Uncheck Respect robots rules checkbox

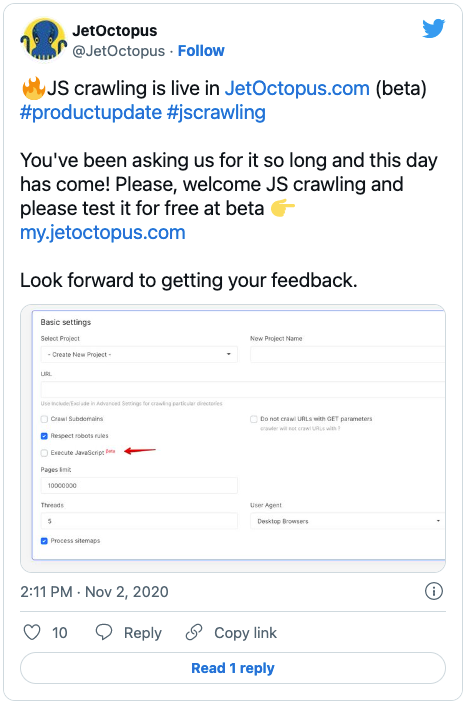coord(44,436)
